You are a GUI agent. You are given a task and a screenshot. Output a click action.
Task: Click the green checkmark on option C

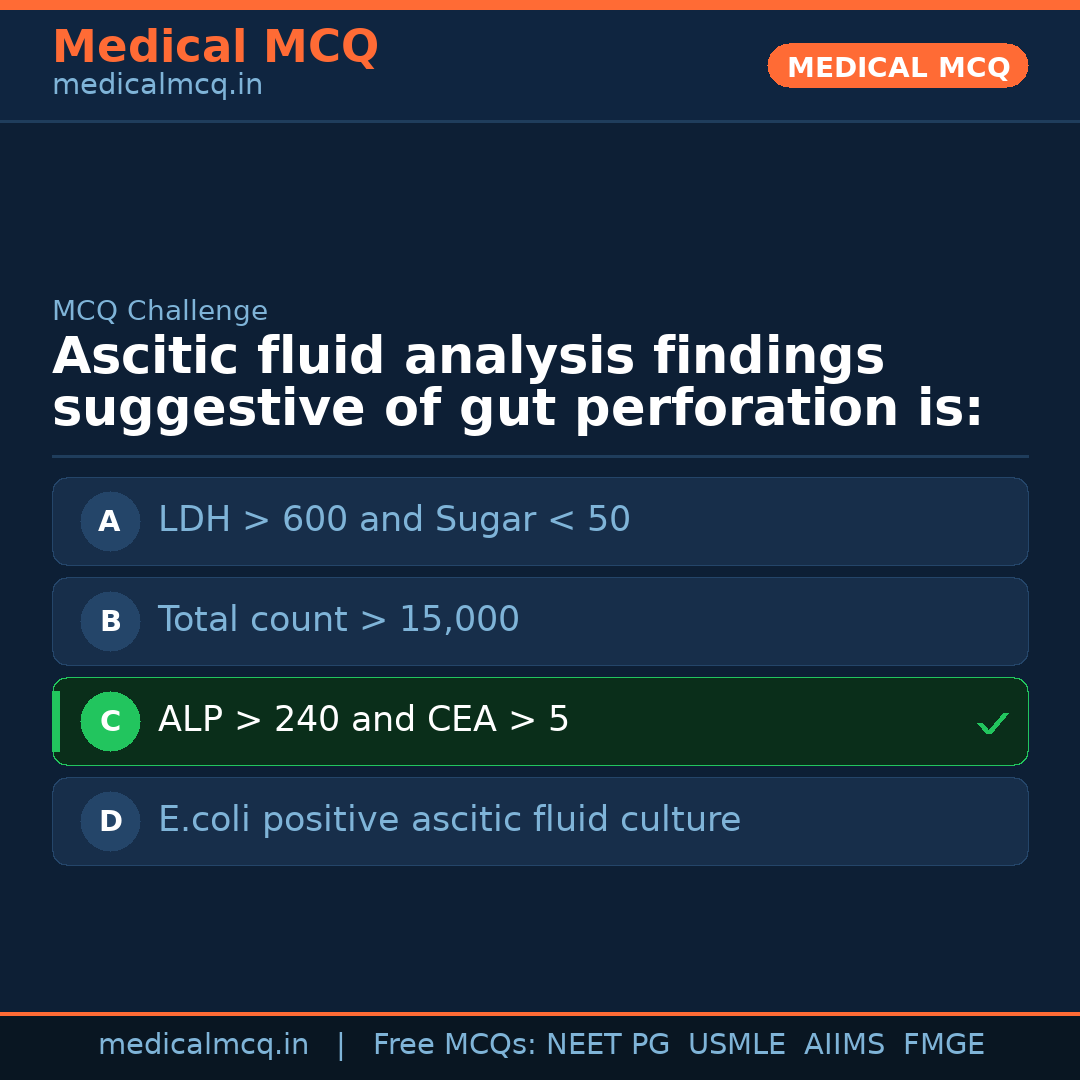coord(992,723)
